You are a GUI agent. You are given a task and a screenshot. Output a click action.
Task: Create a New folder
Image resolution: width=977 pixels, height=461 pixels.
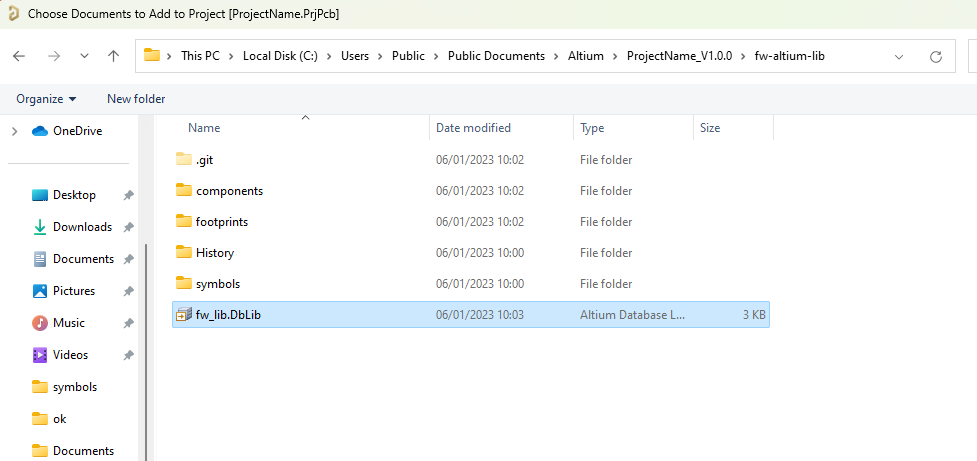coord(136,98)
